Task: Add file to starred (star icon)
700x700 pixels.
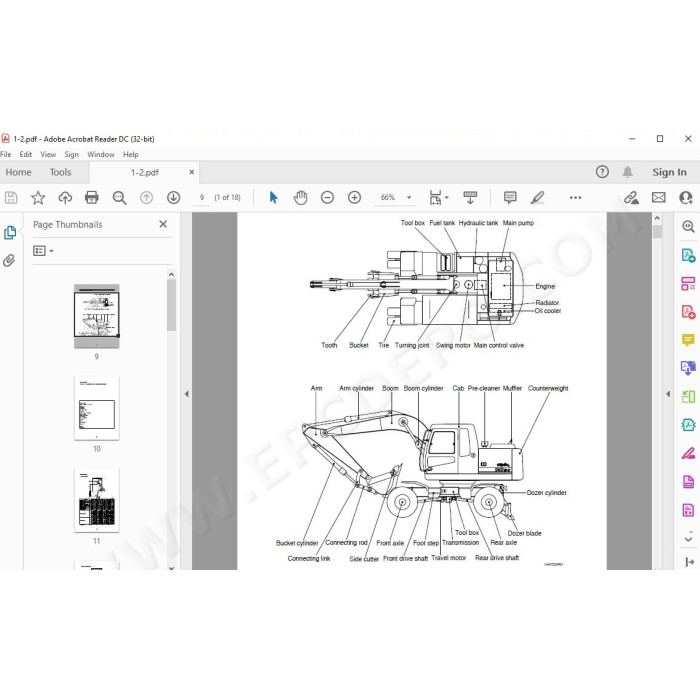Action: tap(38, 197)
